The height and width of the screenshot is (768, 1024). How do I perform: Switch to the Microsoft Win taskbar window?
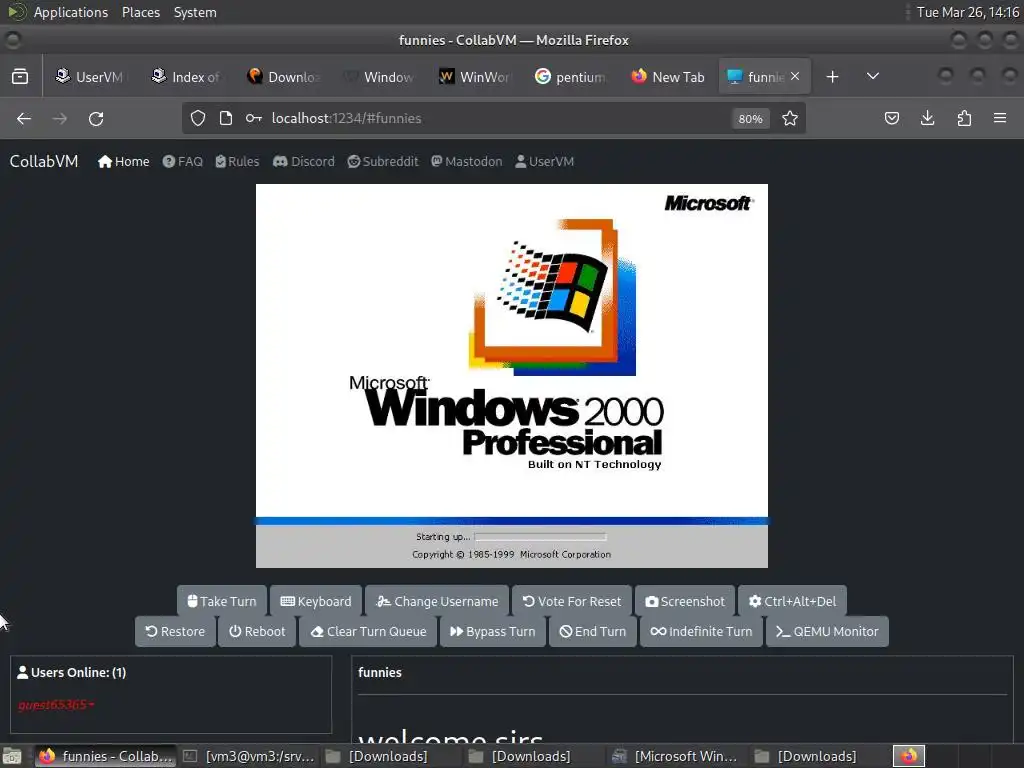click(x=677, y=756)
